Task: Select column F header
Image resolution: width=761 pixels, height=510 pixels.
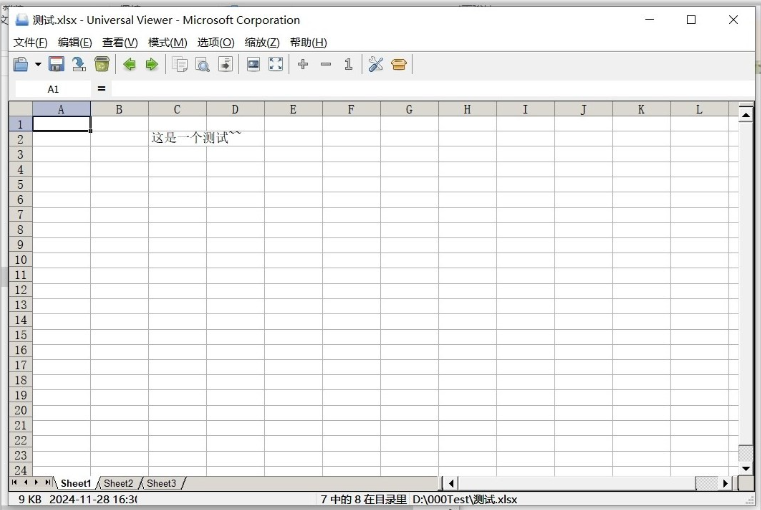Action: coord(351,109)
